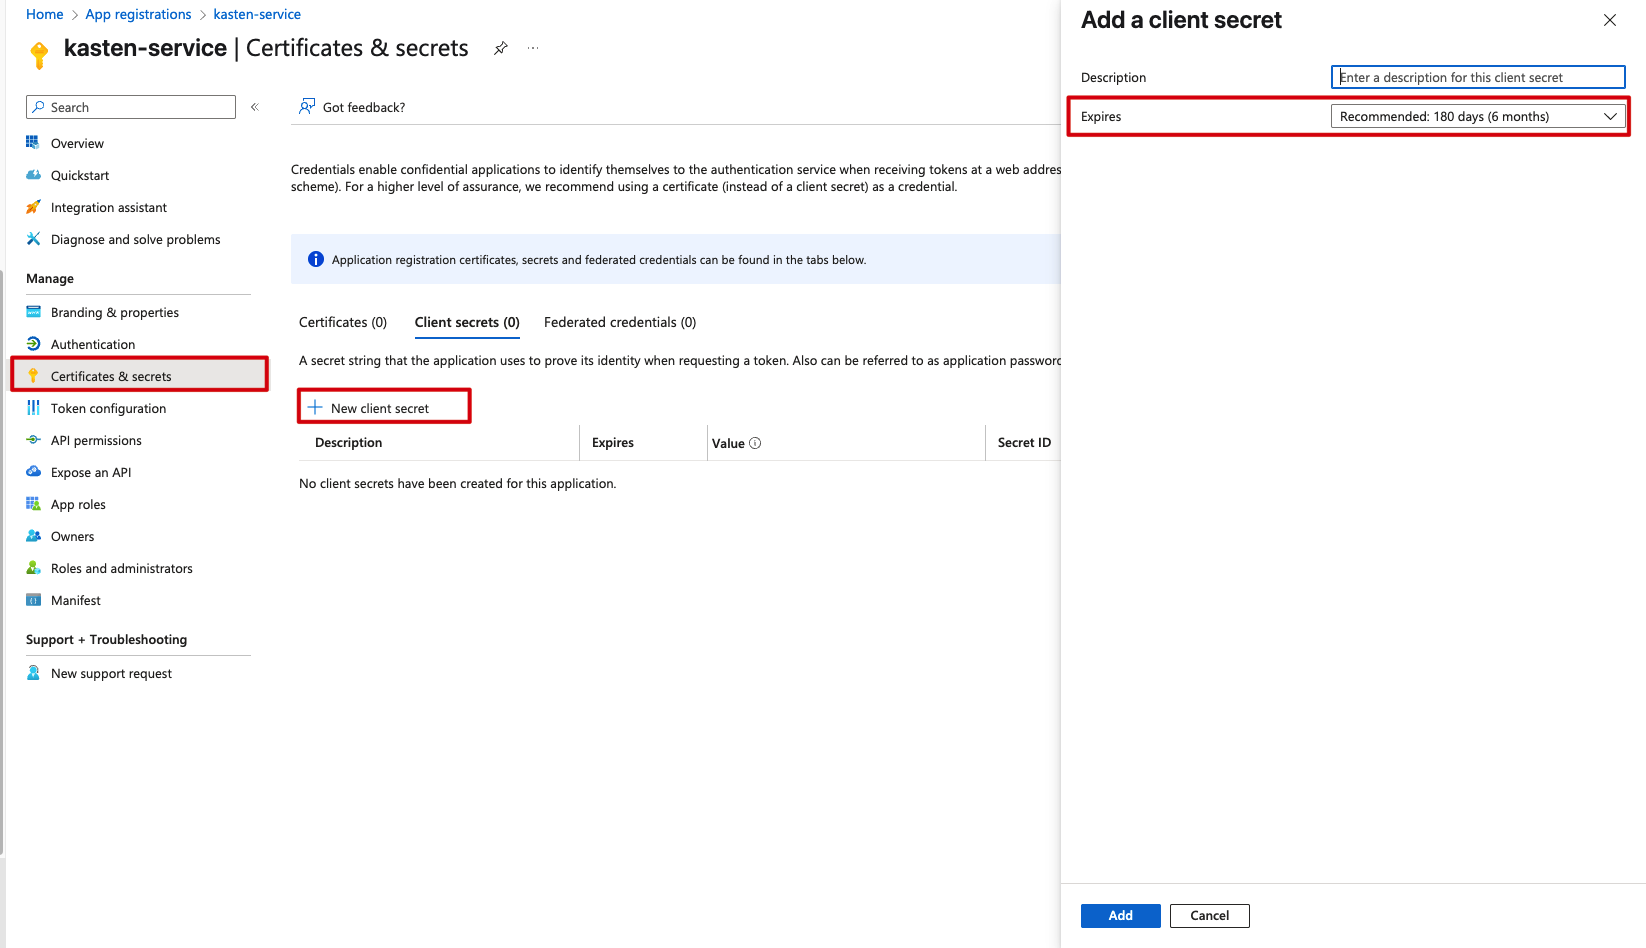Screen dimensions: 1646x948
Task: Click the API permissions icon
Action: point(33,440)
